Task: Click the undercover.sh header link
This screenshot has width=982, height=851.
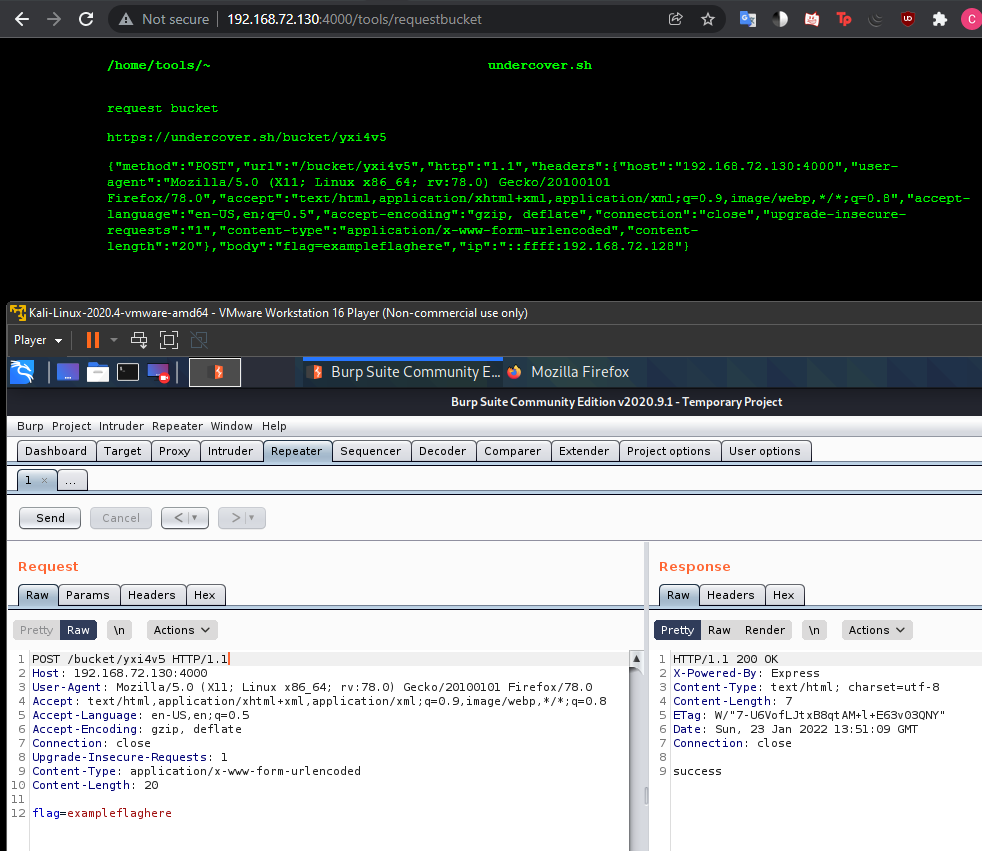Action: [539, 65]
